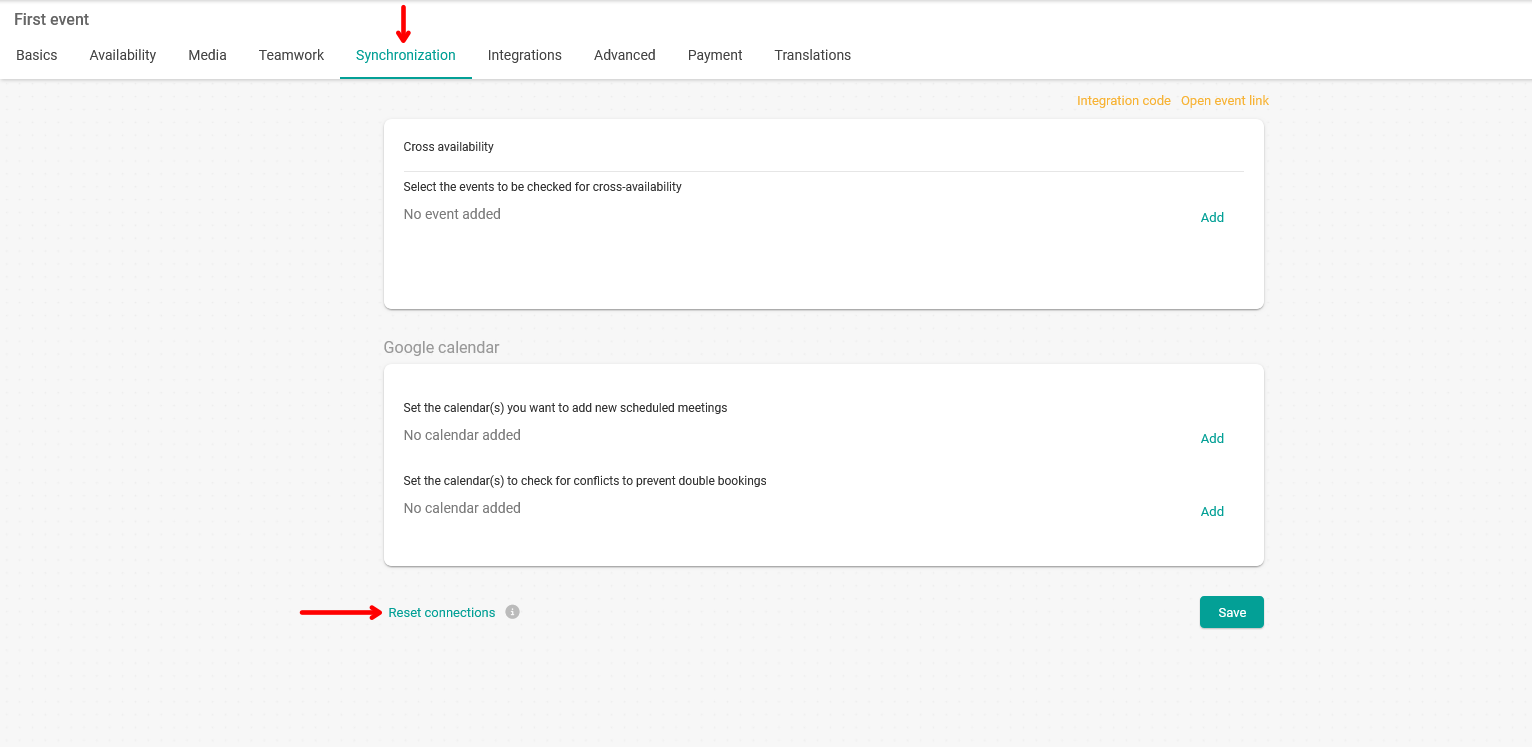Save the synchronization settings
This screenshot has width=1532, height=747.
(x=1232, y=612)
